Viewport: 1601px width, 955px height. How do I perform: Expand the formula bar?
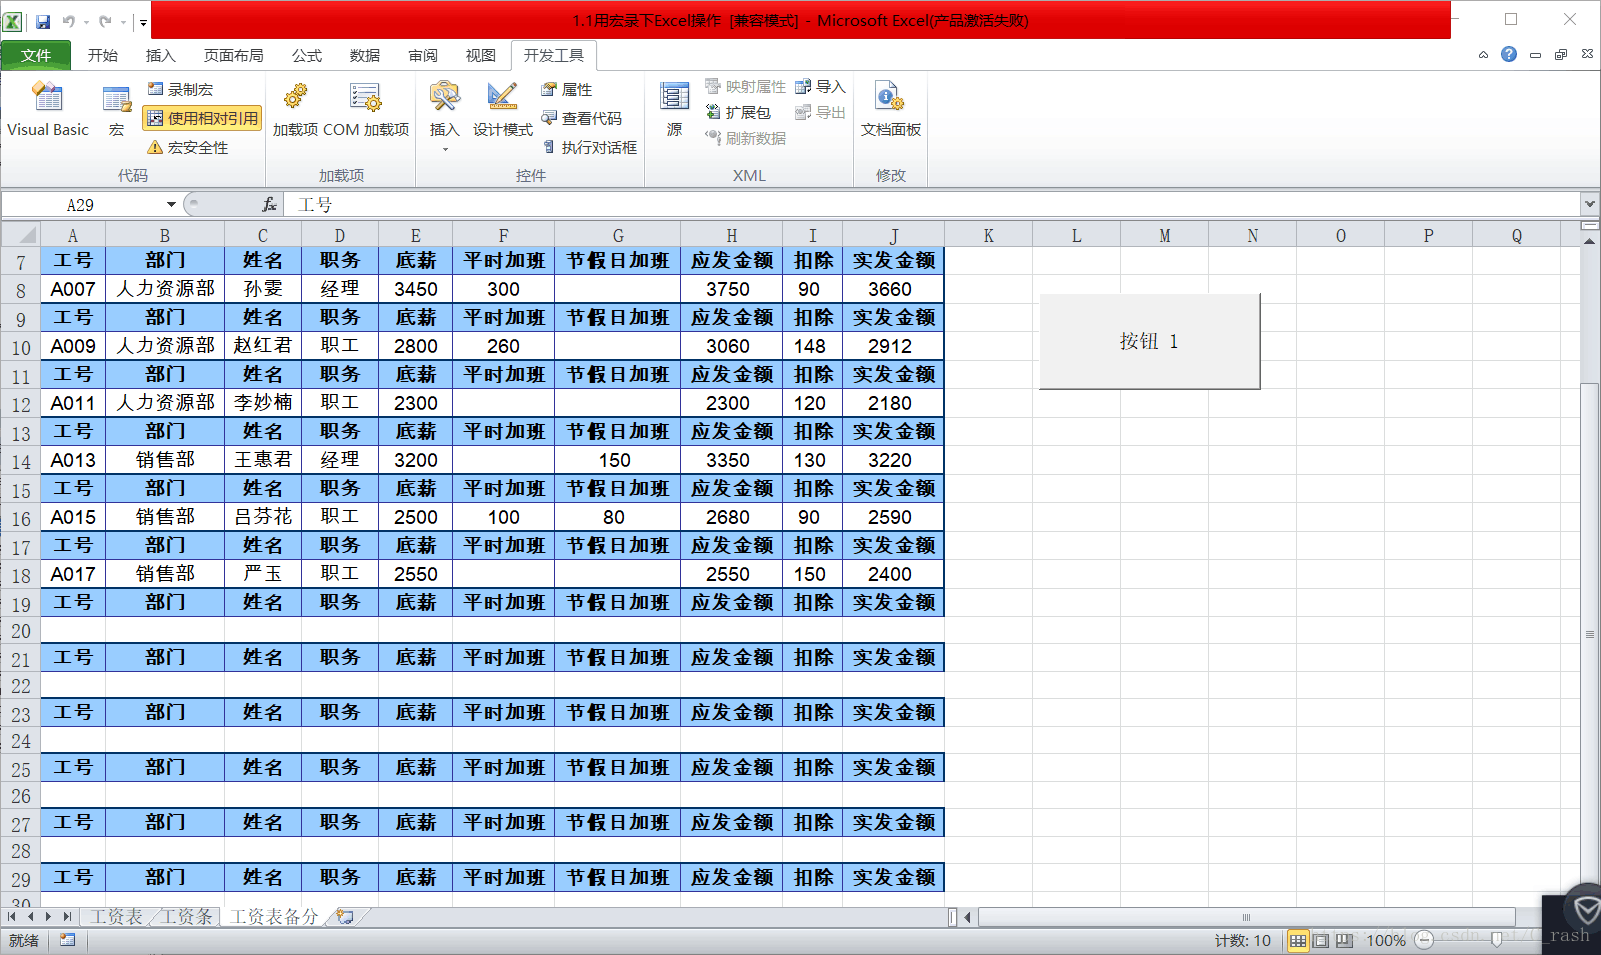tap(1590, 204)
